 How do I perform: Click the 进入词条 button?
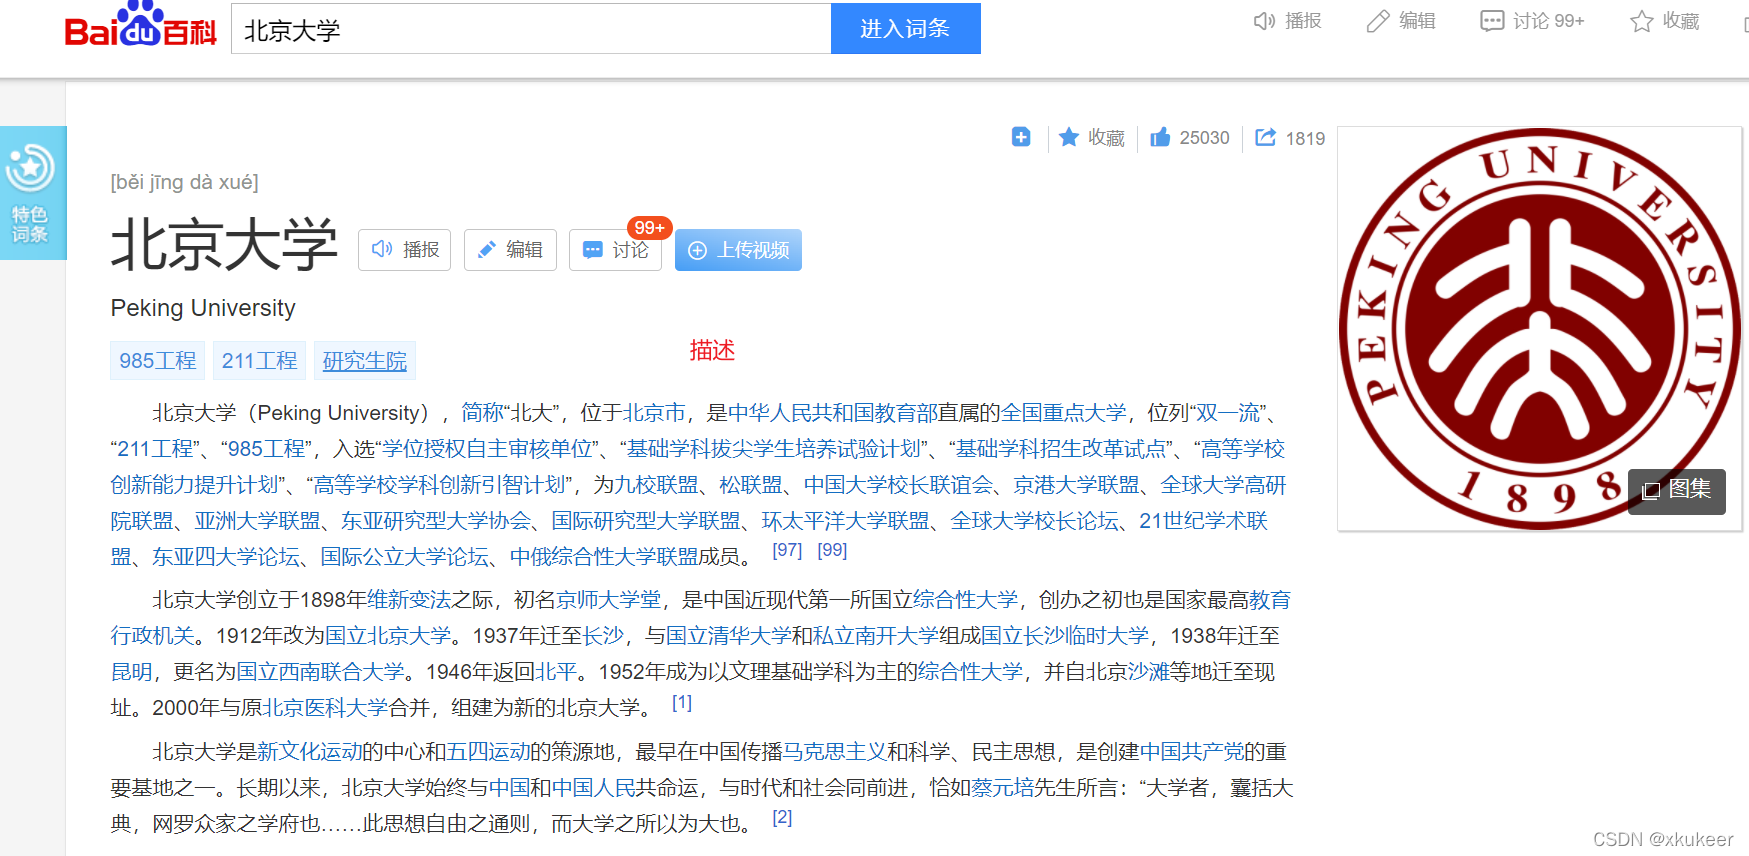coord(905,29)
